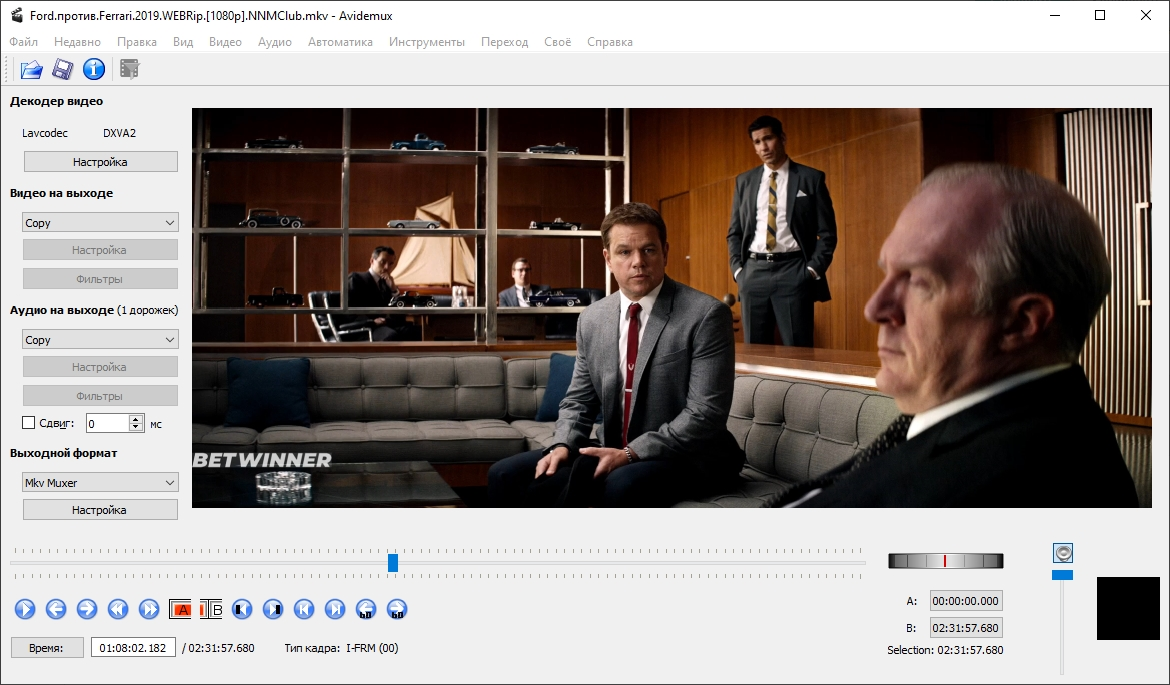The height and width of the screenshot is (685, 1170).
Task: Skip forward 60 seconds
Action: (397, 610)
